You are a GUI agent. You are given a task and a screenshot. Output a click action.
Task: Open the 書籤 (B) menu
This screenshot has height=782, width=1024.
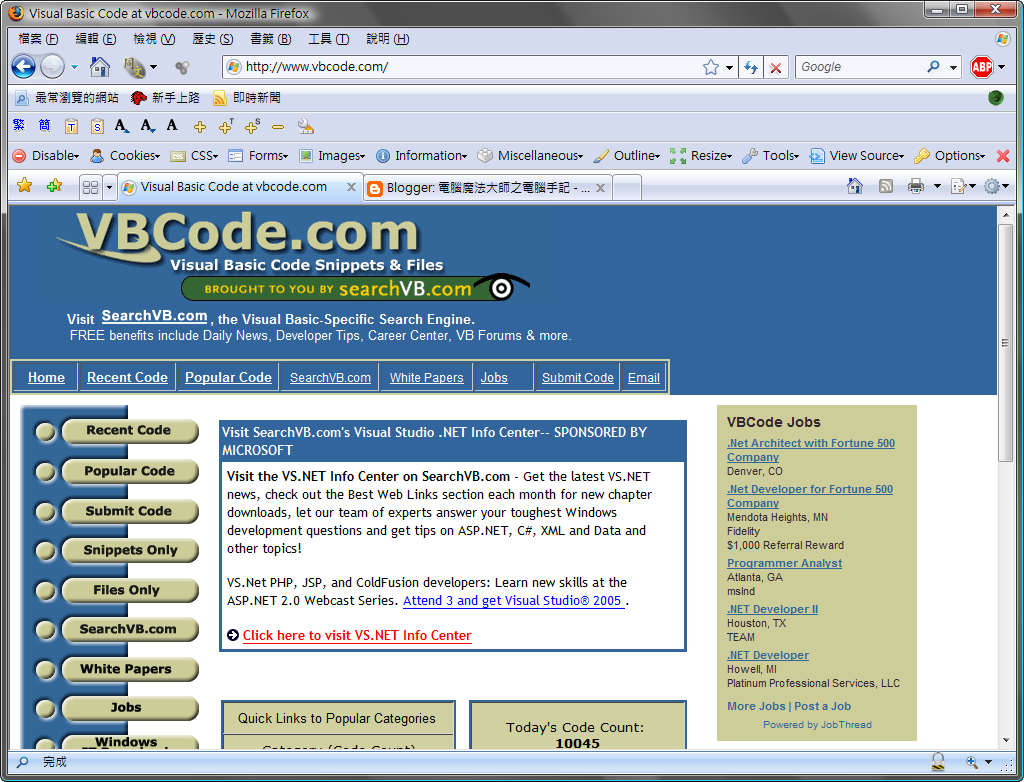[x=270, y=39]
